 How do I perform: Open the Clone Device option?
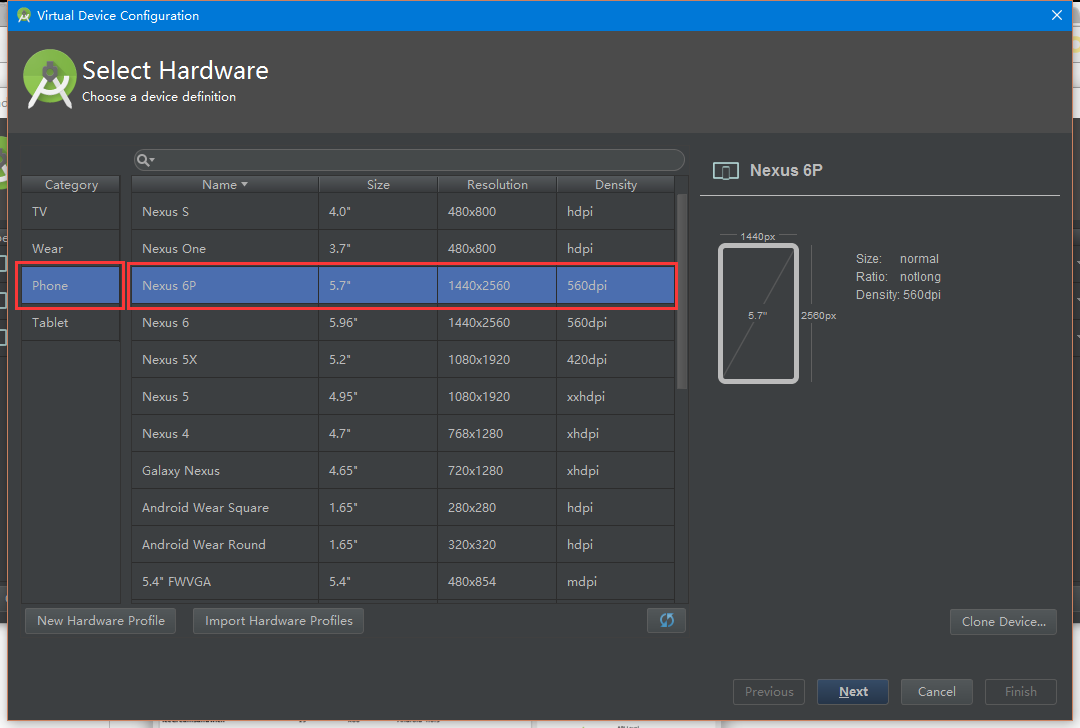pos(1003,621)
